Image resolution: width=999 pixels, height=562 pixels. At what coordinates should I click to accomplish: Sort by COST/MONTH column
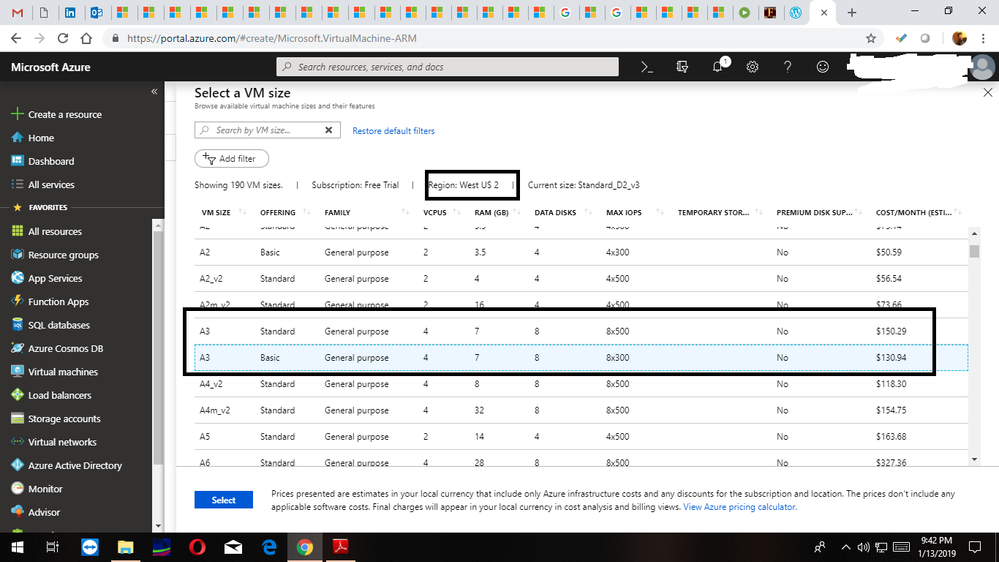pos(914,212)
